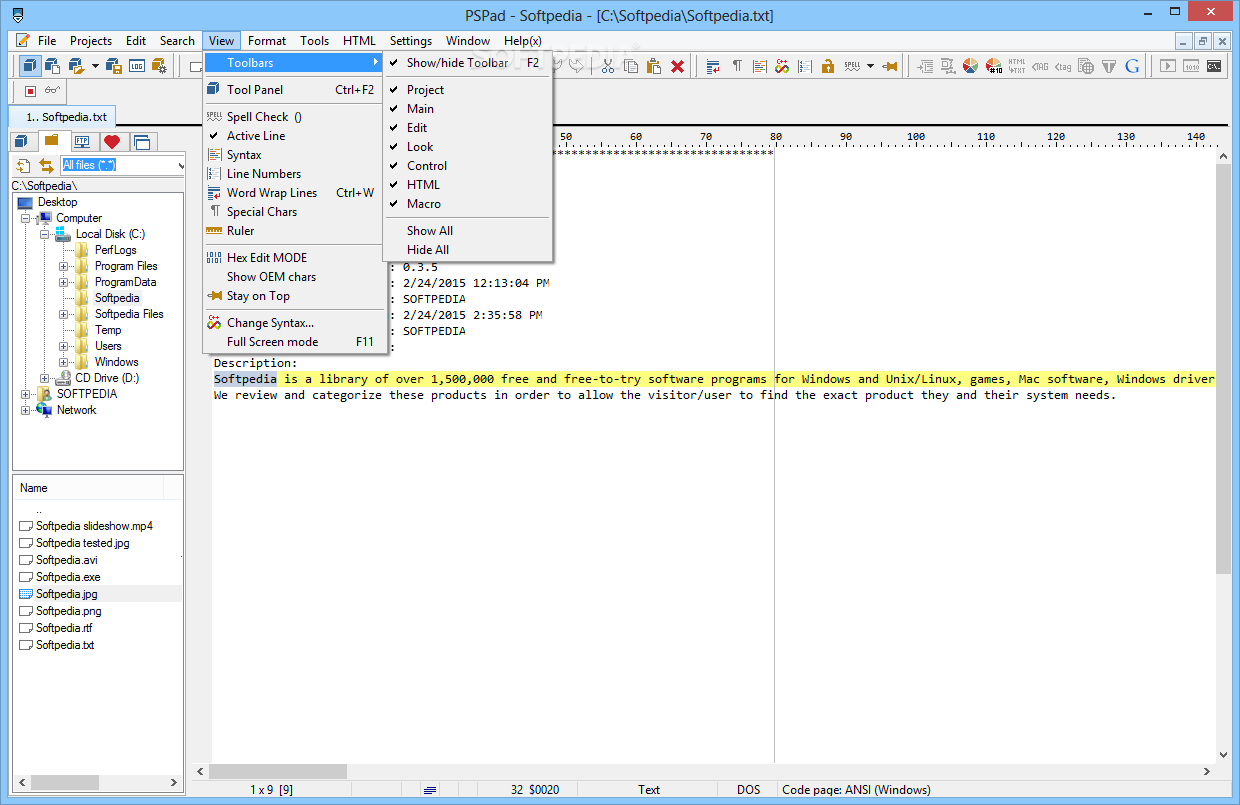Click the red X delete icon

pyautogui.click(x=677, y=66)
